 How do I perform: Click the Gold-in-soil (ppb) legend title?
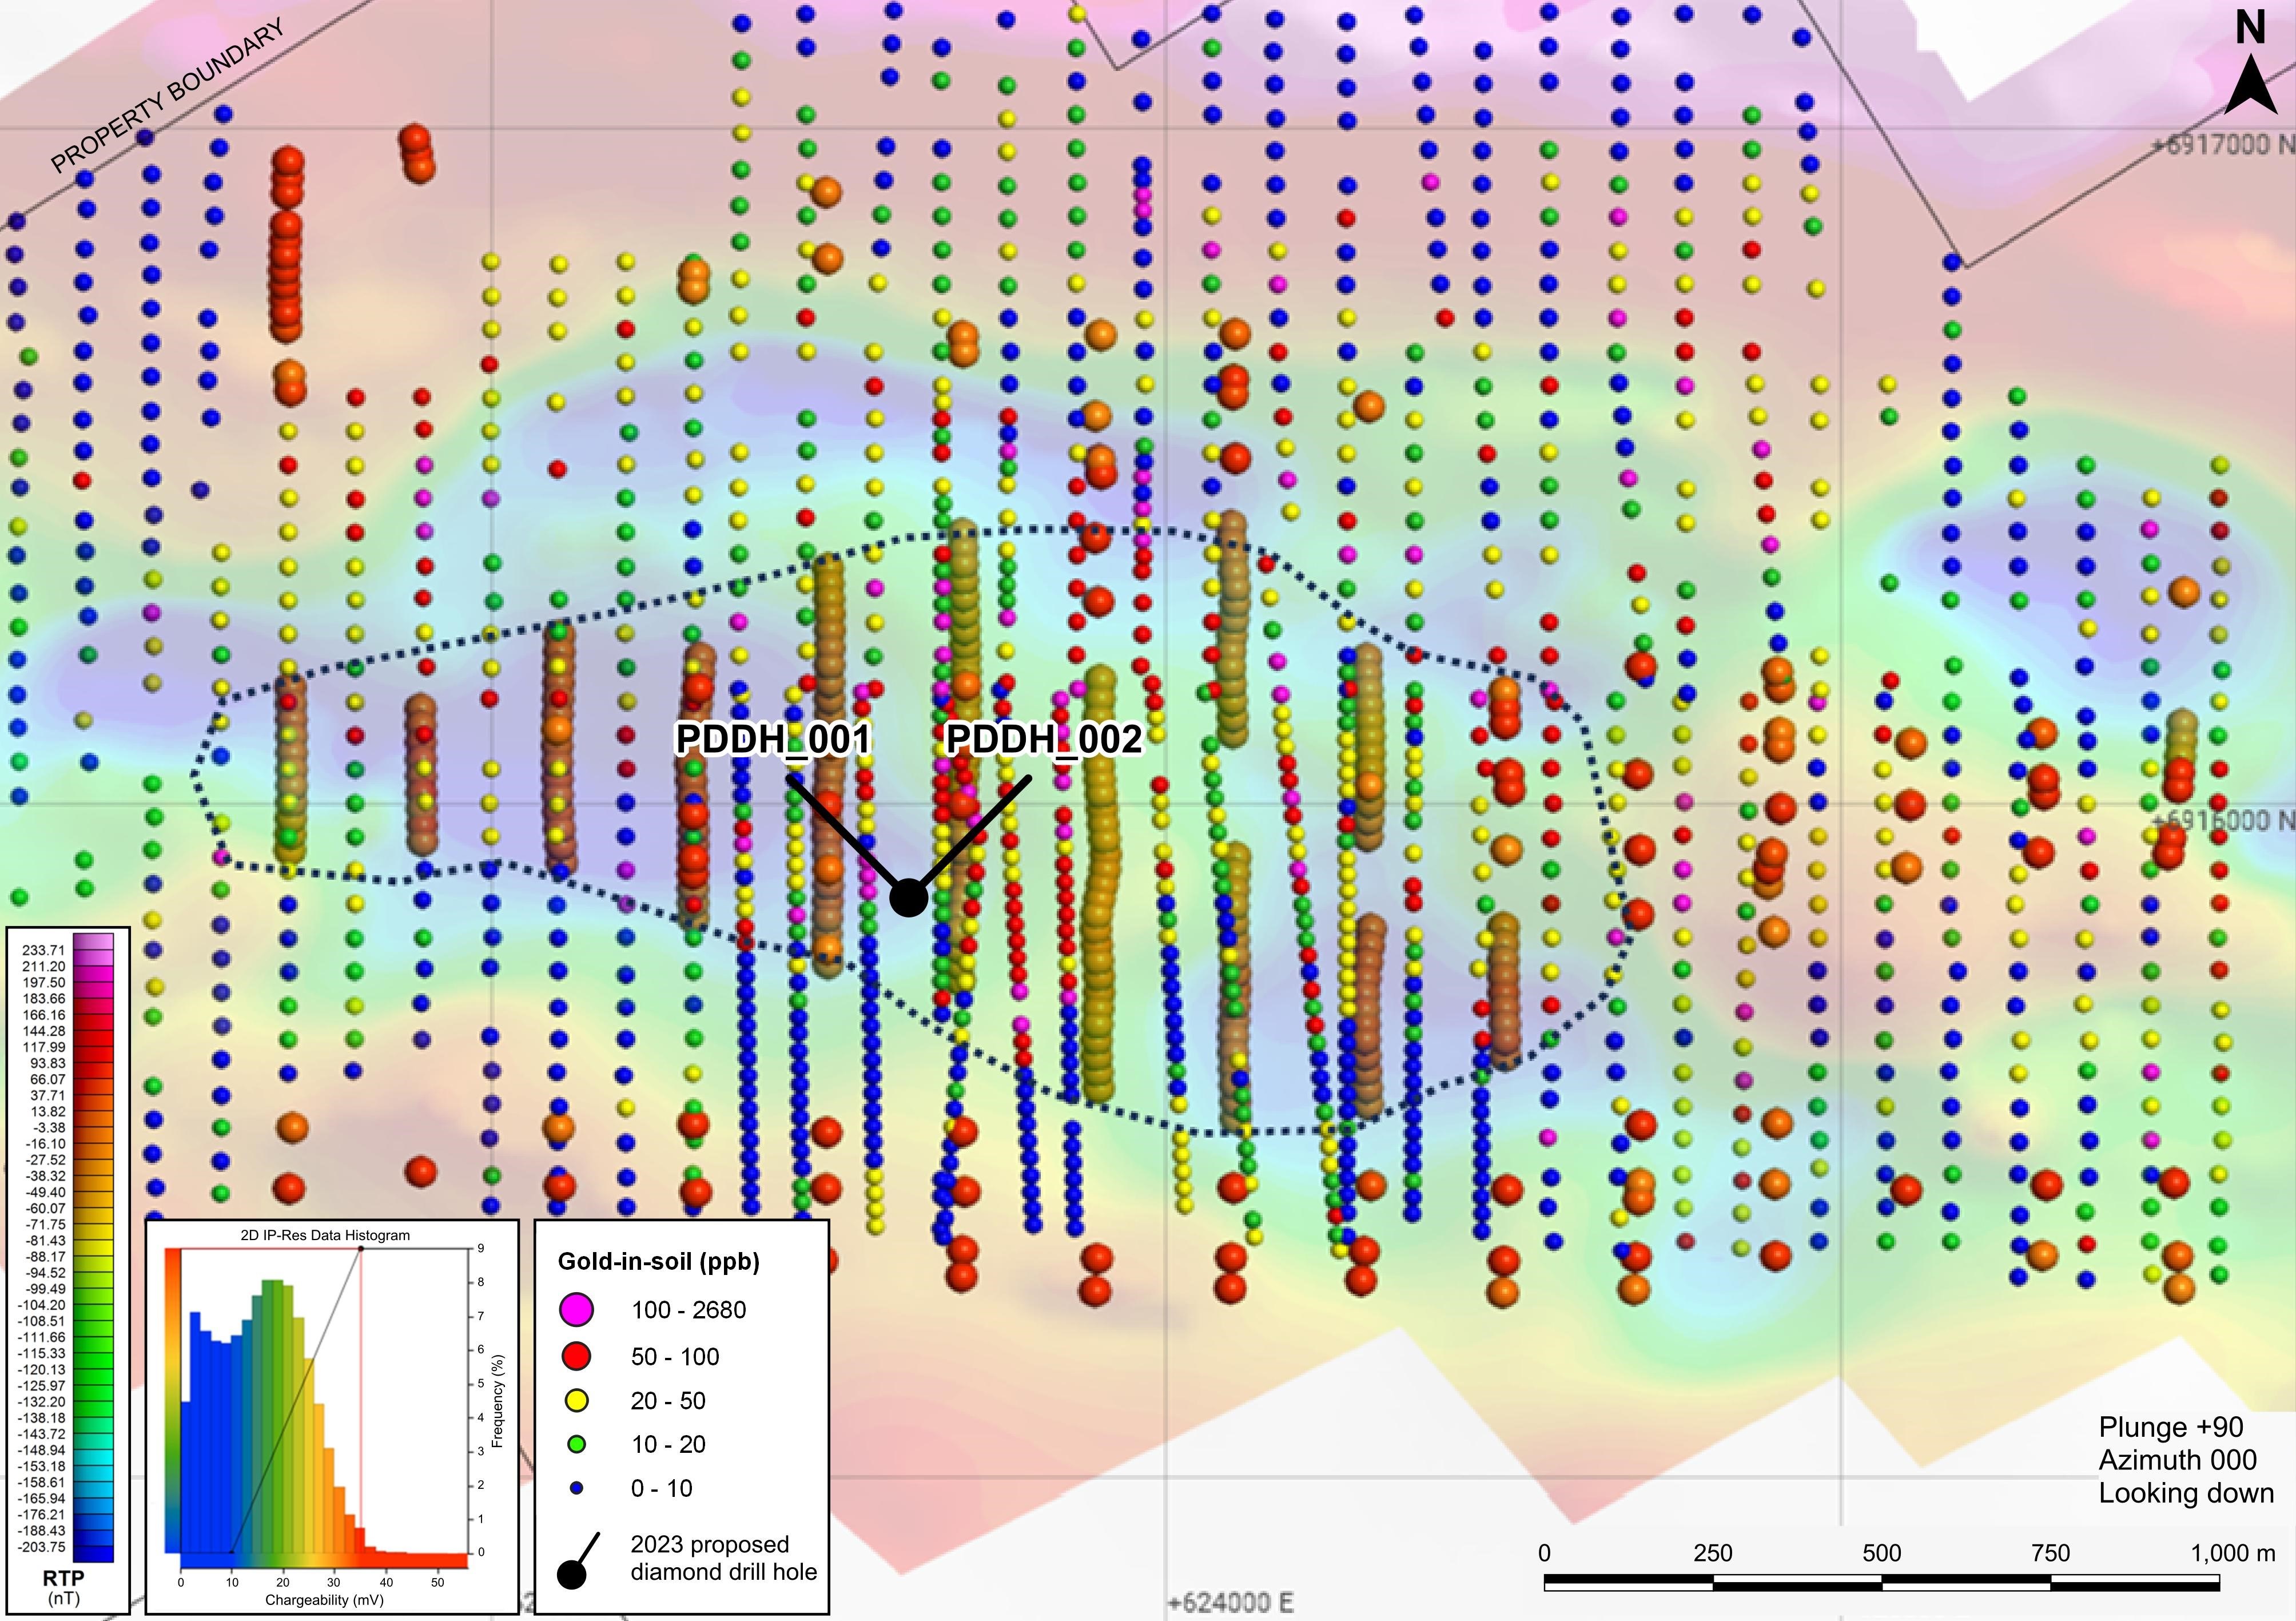(x=658, y=1261)
